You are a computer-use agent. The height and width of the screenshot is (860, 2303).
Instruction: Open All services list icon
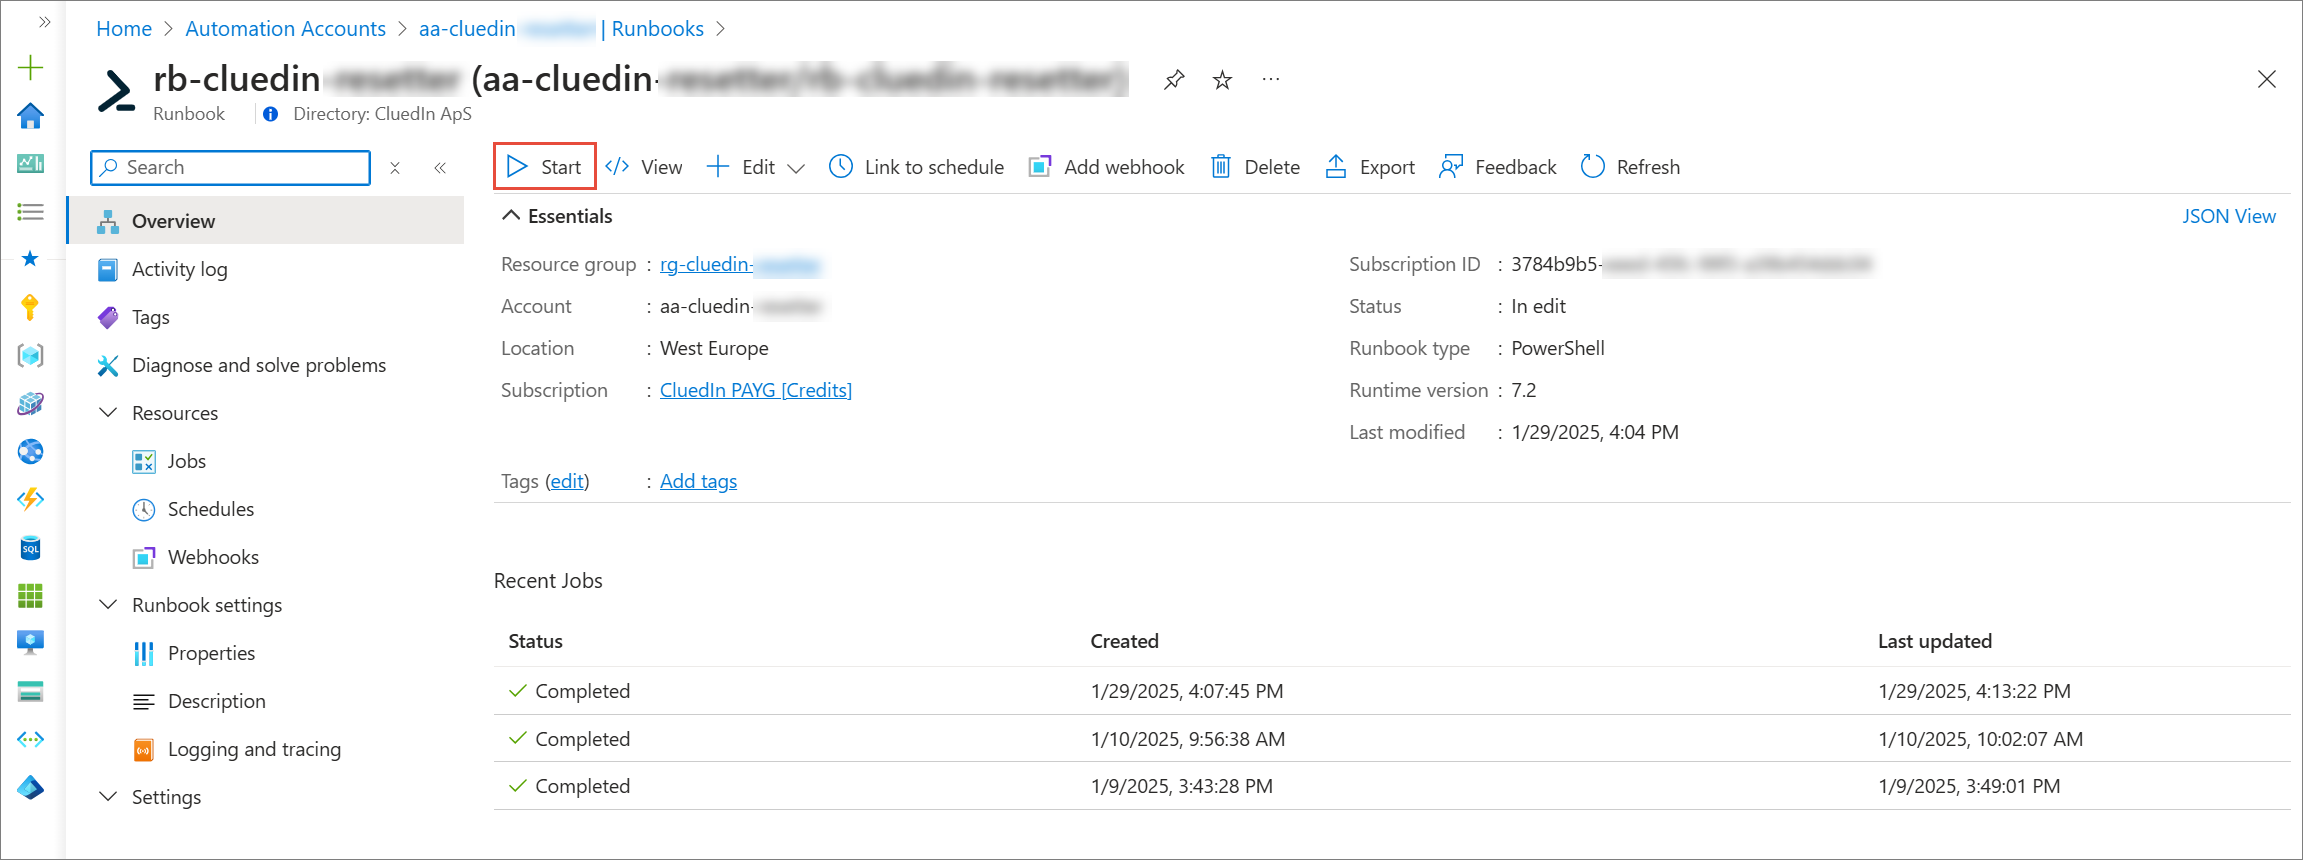point(31,212)
